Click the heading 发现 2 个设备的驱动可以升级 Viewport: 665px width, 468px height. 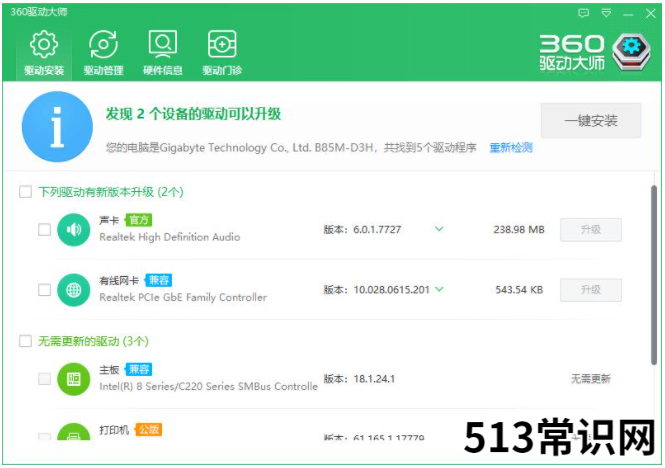(x=193, y=114)
